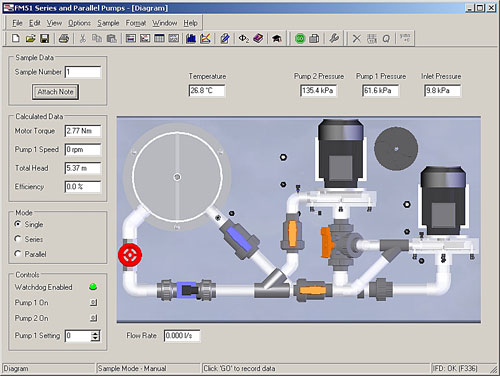Click the Watchdog Enabled green indicator

93,287
